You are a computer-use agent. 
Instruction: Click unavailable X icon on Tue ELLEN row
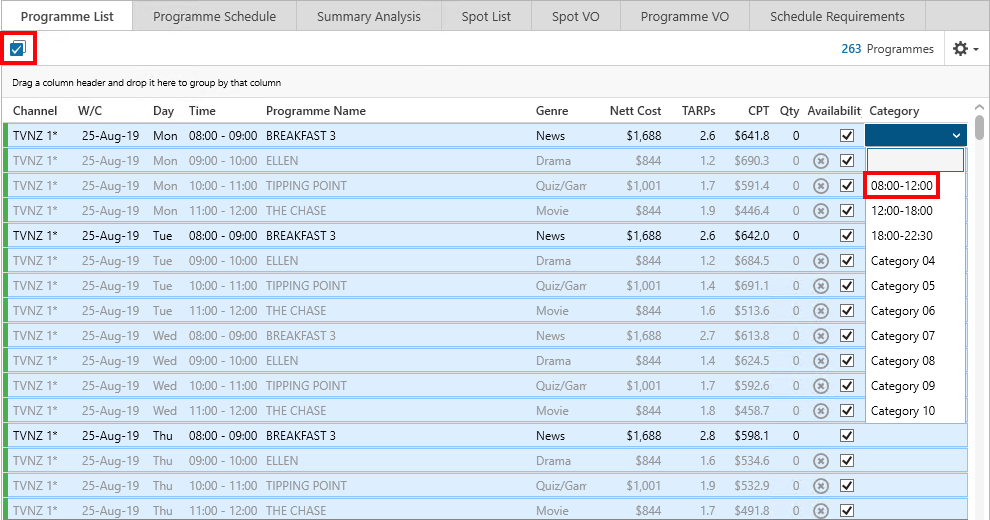[x=820, y=261]
